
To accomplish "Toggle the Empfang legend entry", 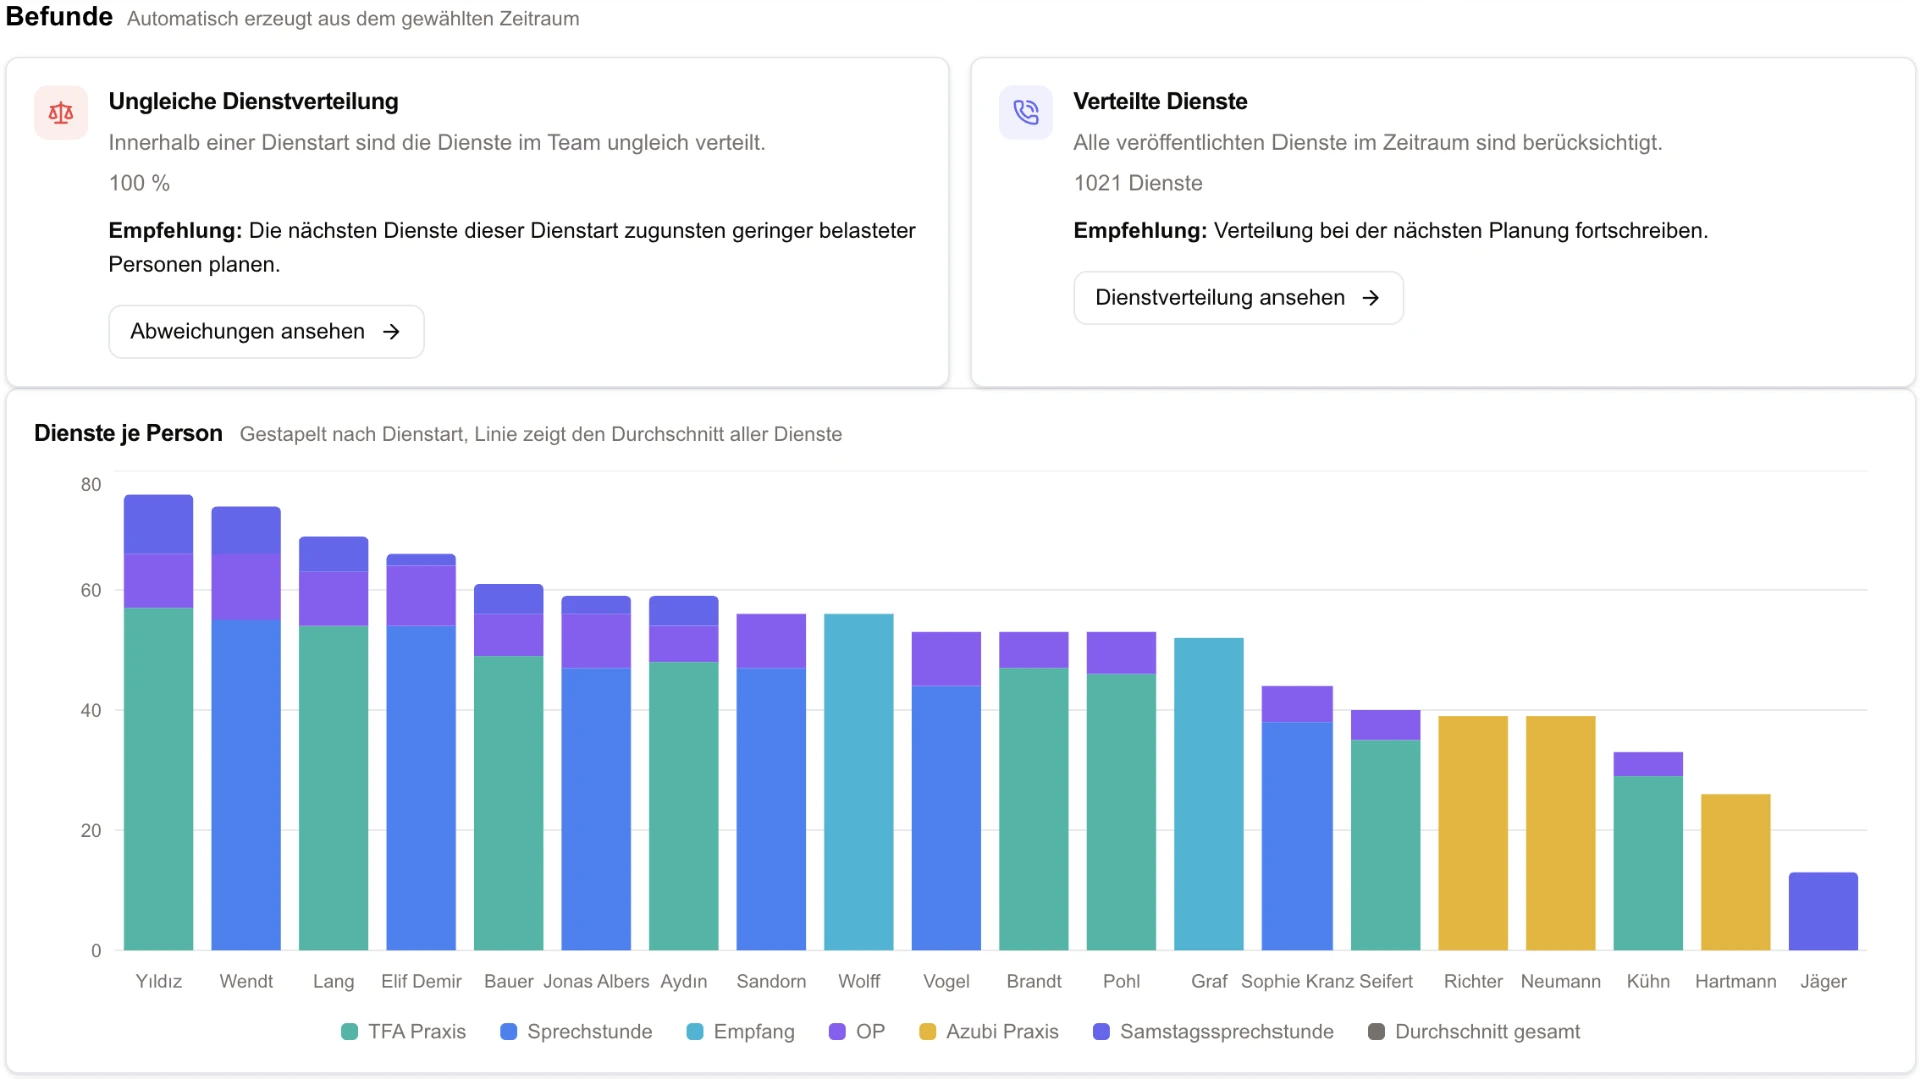I will 741,1032.
